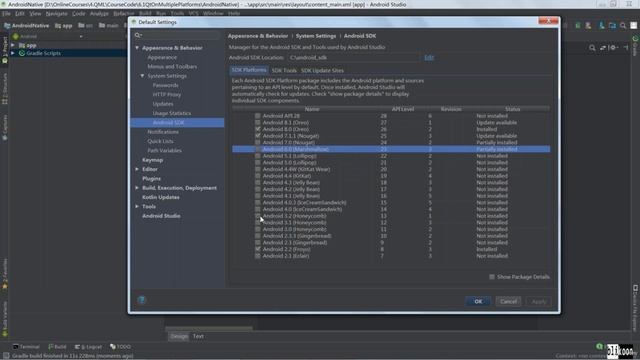Viewport: 640px width, 360px height.
Task: Switch to SDK Platforms tab
Action: pos(249,70)
